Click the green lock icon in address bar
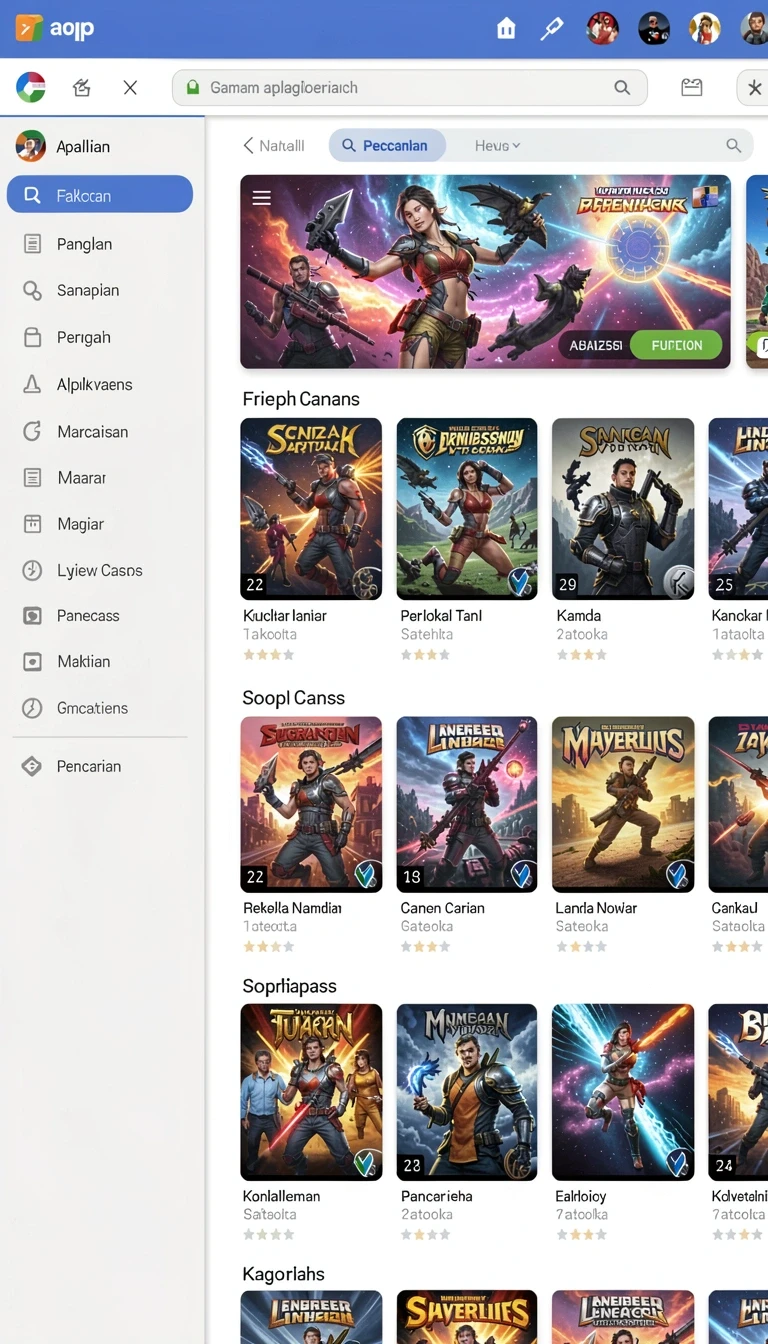The width and height of the screenshot is (768, 1344). (193, 88)
